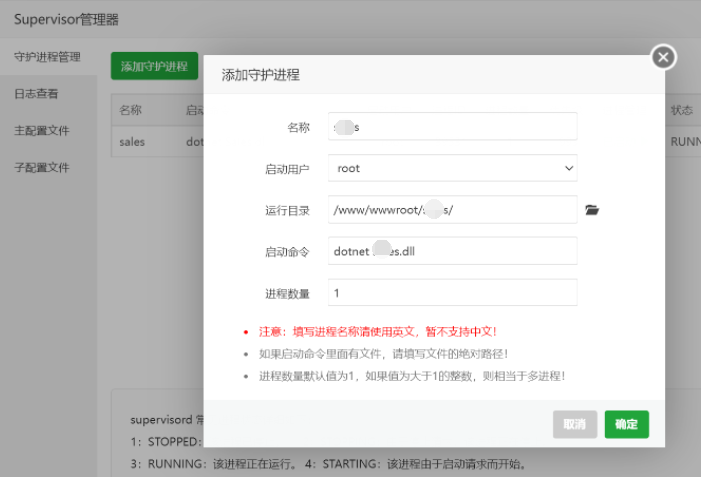The image size is (701, 477).
Task: Click the 启动命令 field containing dotnet
Action: (452, 252)
